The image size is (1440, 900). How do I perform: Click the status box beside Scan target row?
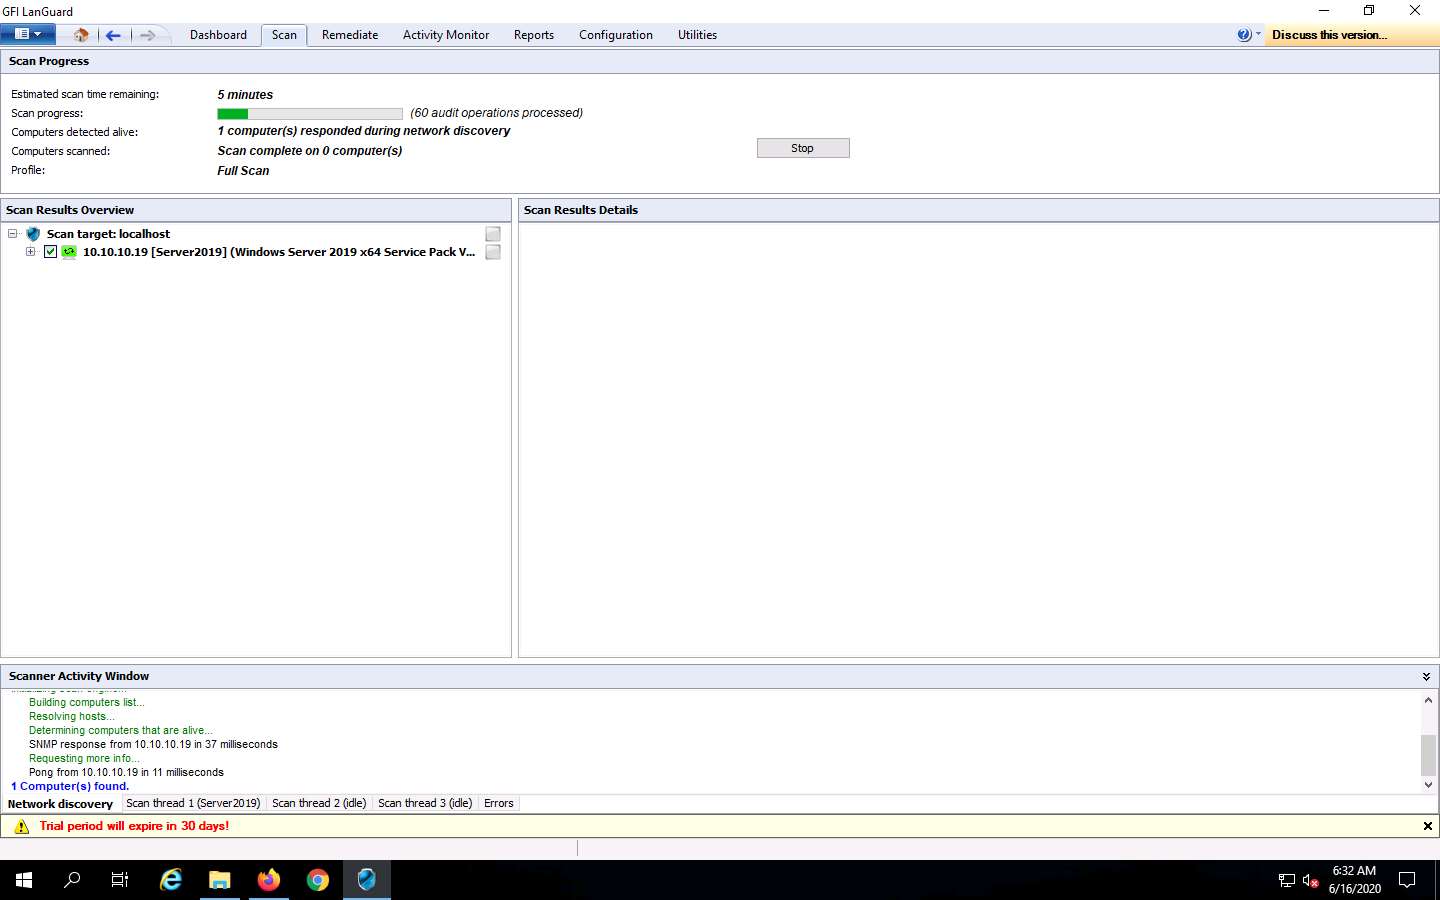[493, 234]
